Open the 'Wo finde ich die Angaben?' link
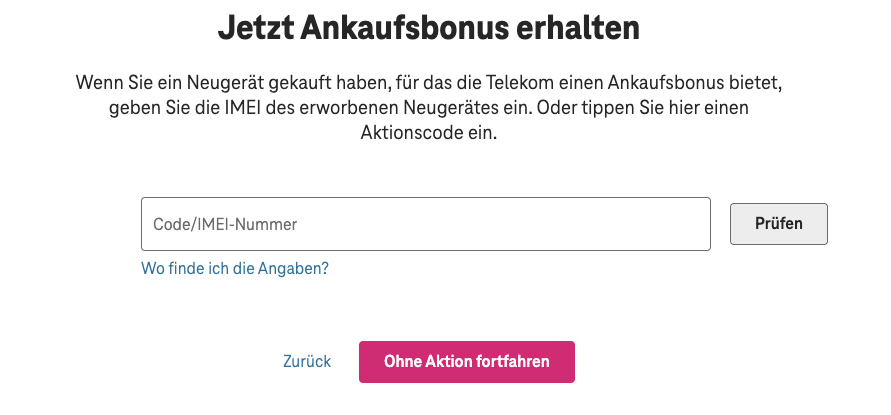891x415 pixels. (x=235, y=269)
